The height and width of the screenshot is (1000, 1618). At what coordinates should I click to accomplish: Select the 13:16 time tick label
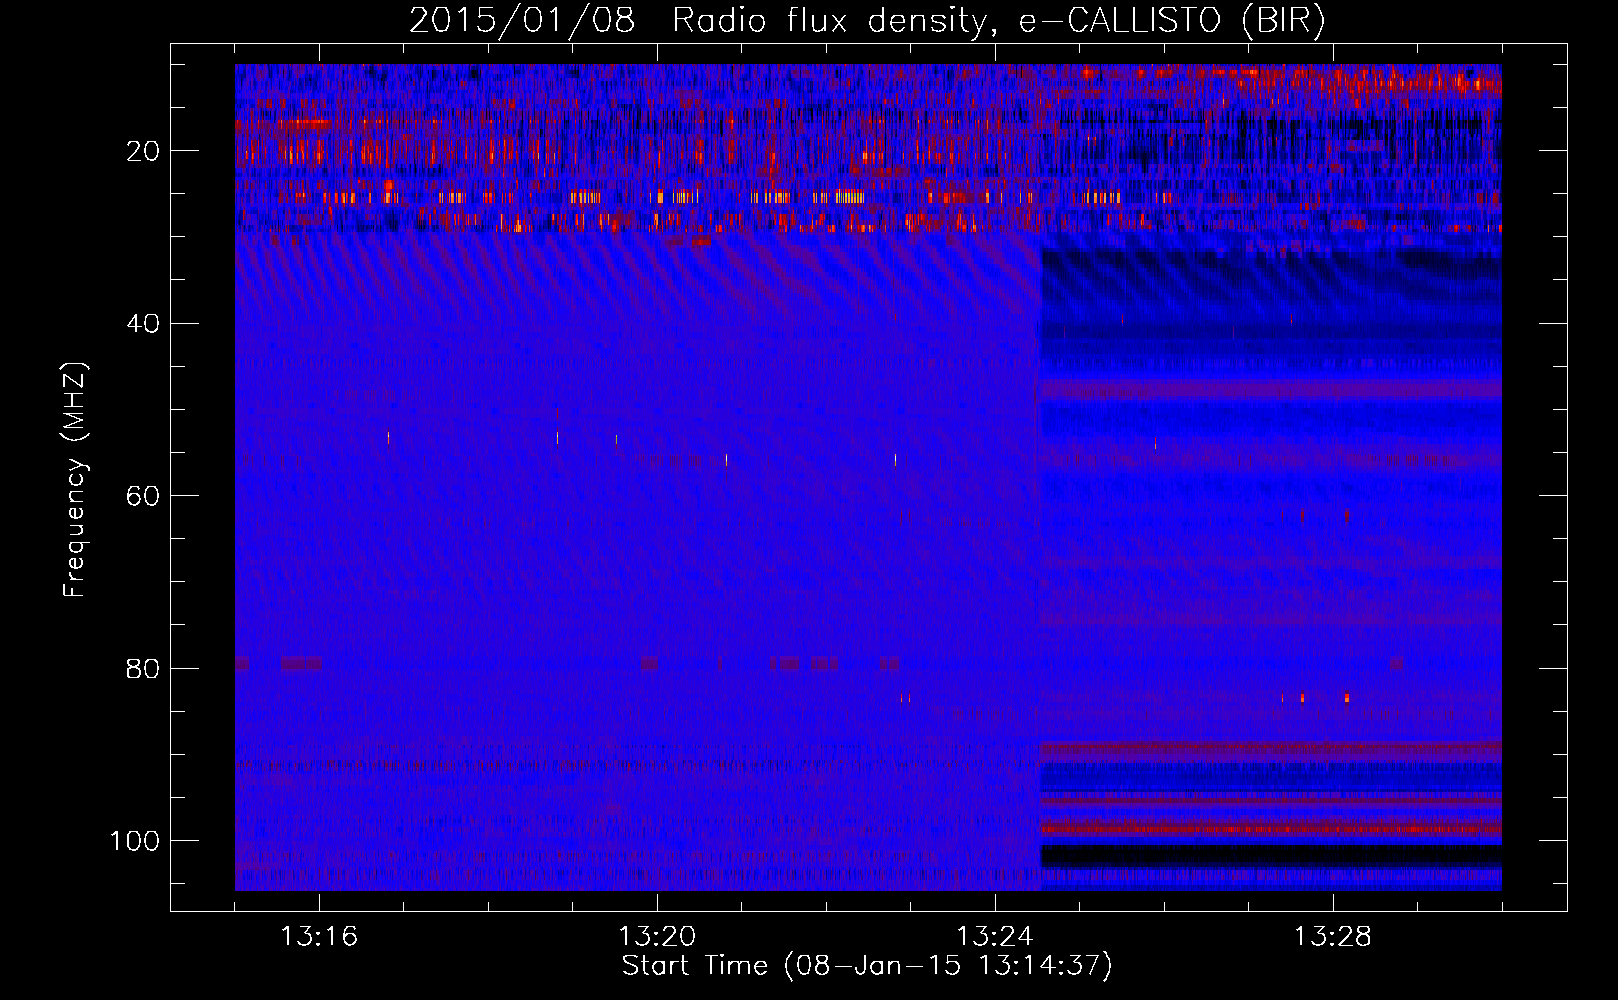click(319, 936)
